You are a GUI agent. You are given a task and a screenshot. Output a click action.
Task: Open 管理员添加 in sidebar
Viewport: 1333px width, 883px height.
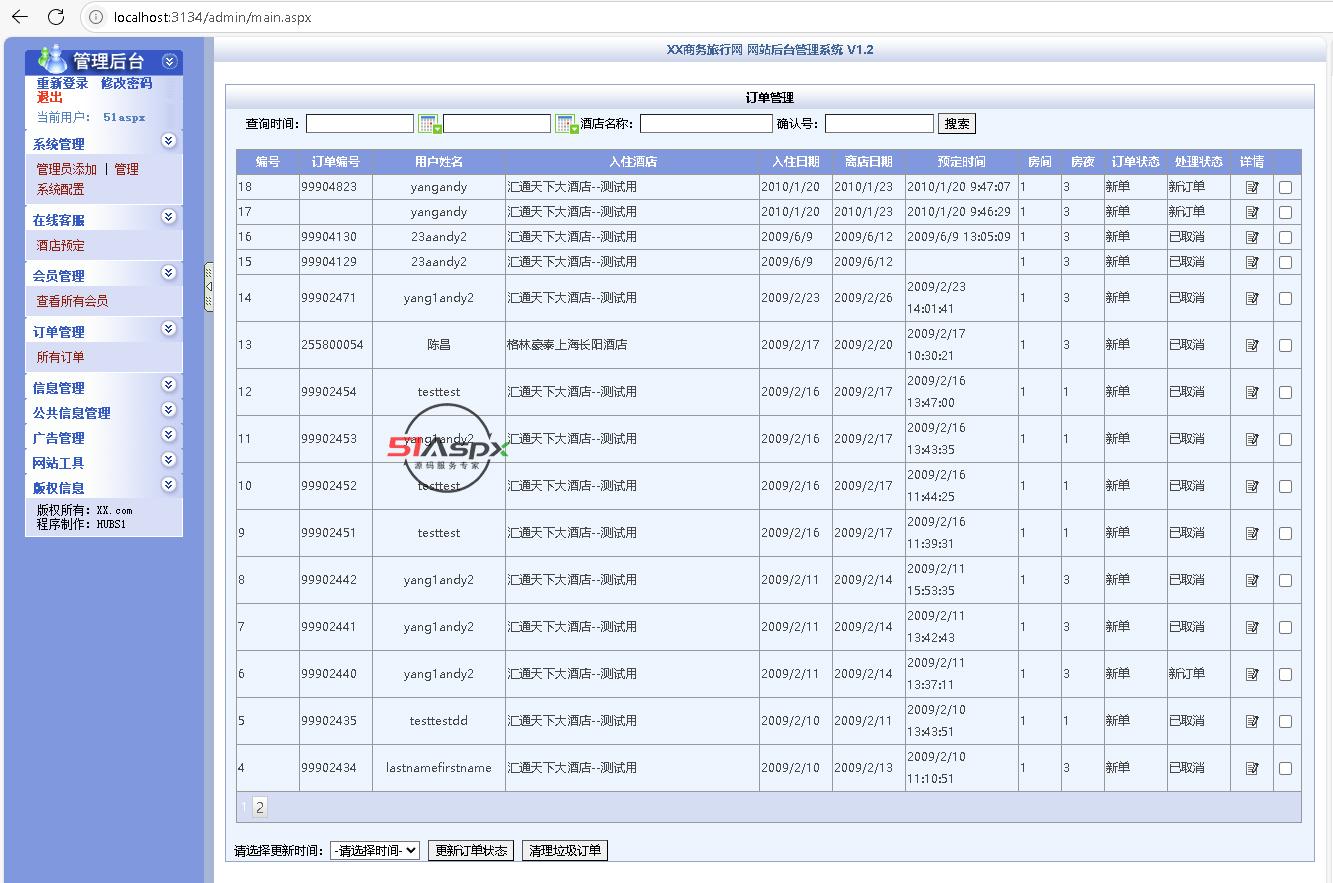pos(67,169)
